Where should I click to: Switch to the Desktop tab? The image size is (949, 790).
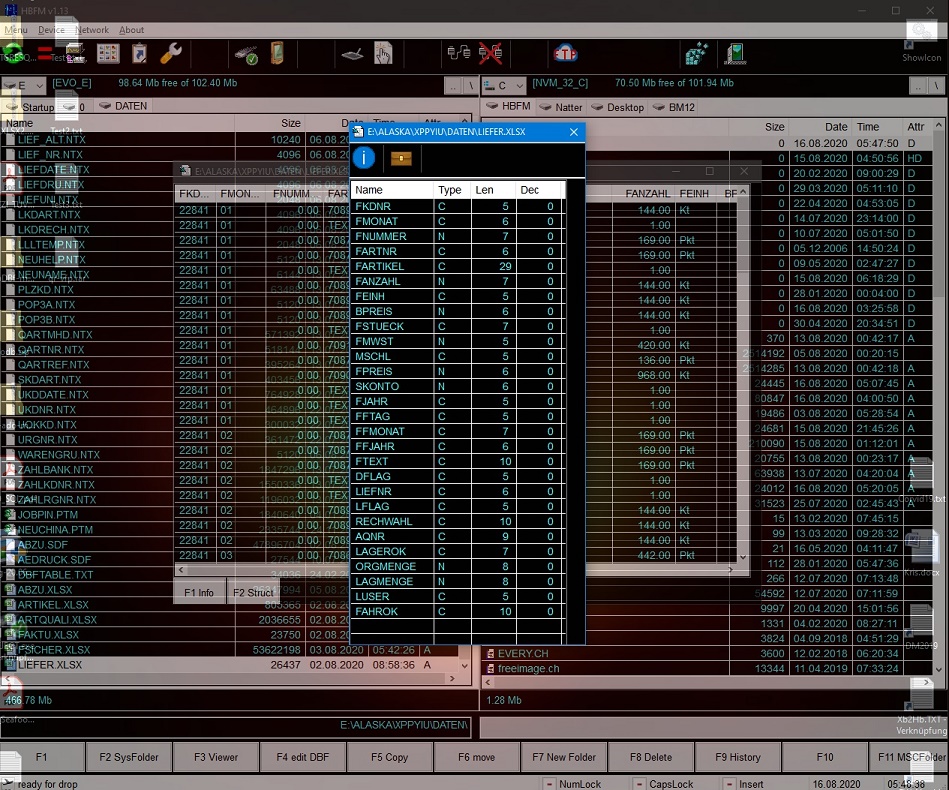tap(618, 107)
